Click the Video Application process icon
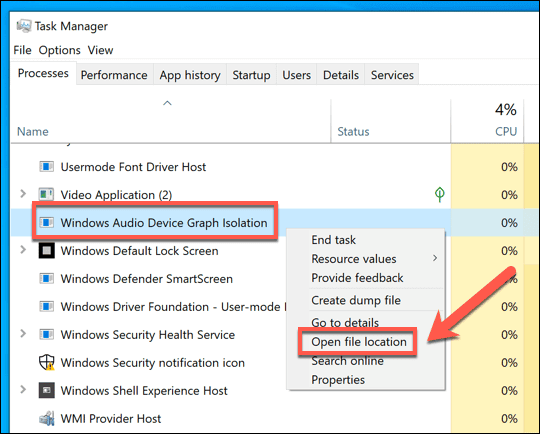This screenshot has height=434, width=540. (x=46, y=195)
